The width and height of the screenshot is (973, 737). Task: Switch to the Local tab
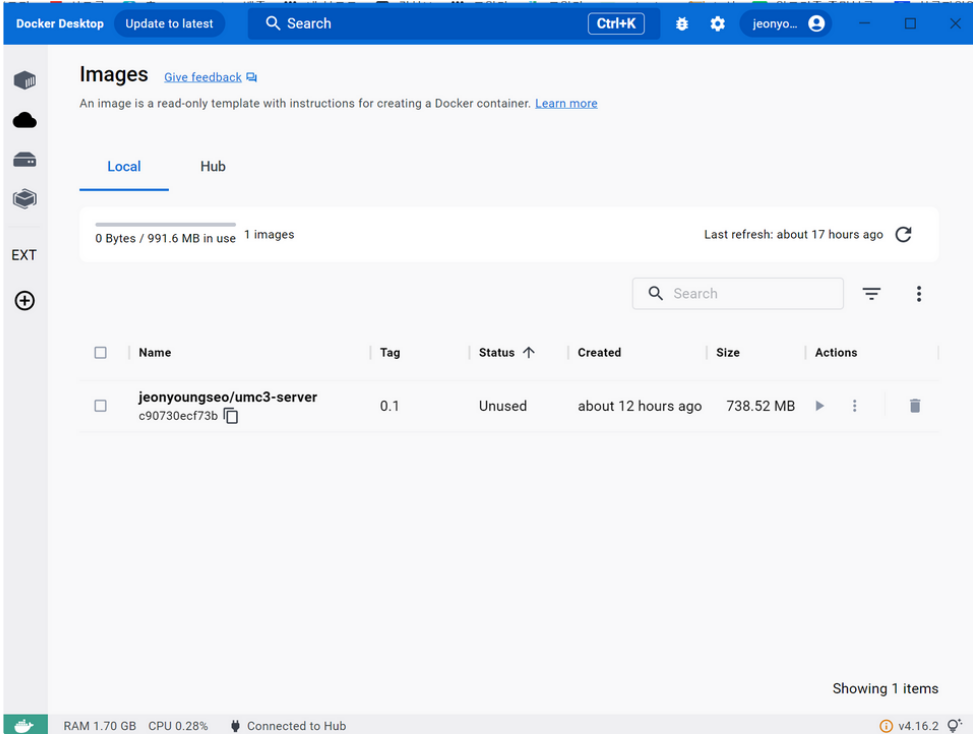click(x=124, y=166)
